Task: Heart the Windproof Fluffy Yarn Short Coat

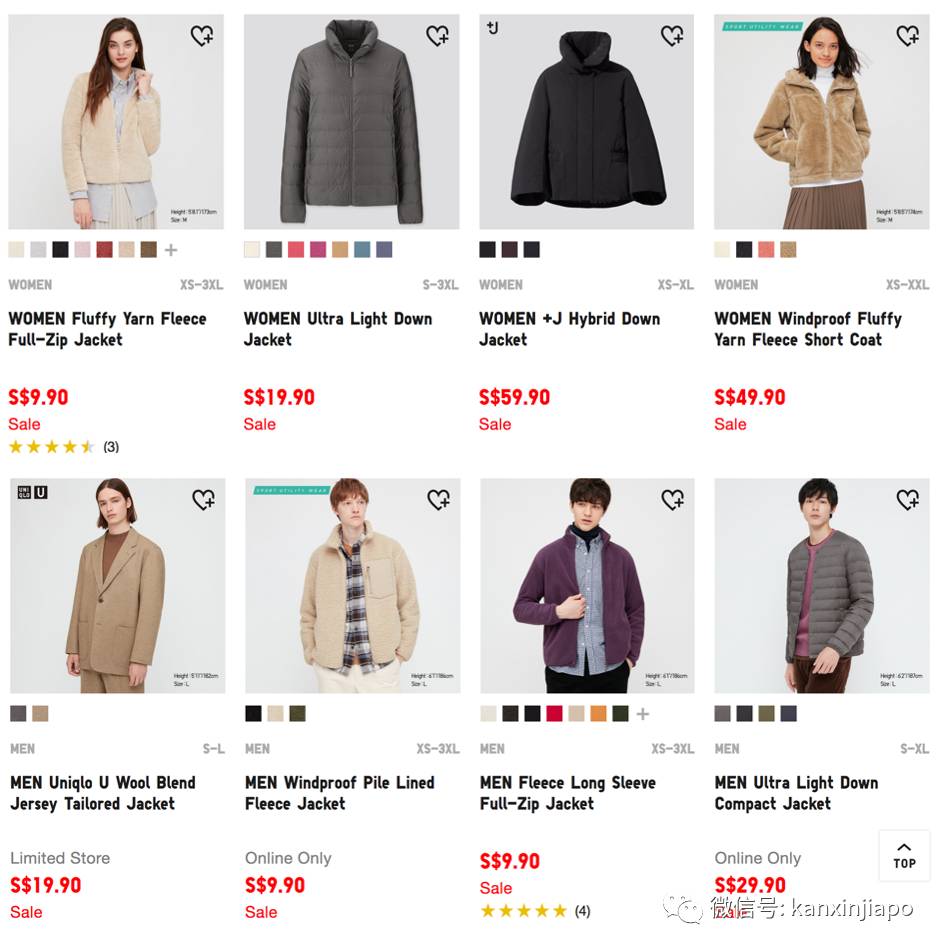Action: coord(907,37)
